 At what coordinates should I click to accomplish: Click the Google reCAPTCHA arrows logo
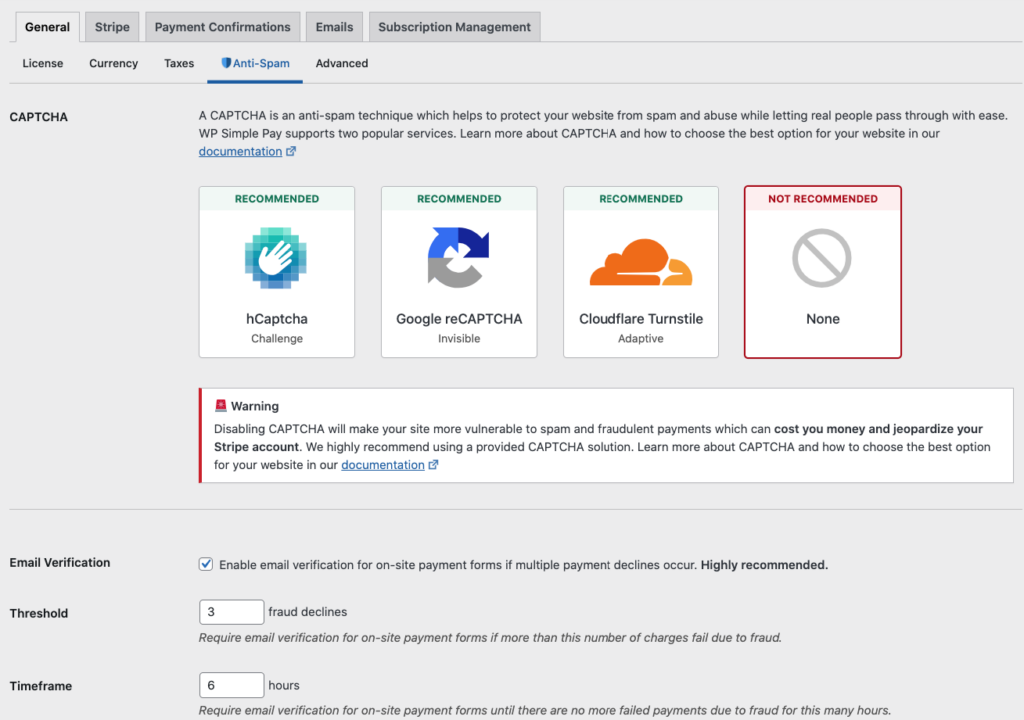[x=458, y=257]
